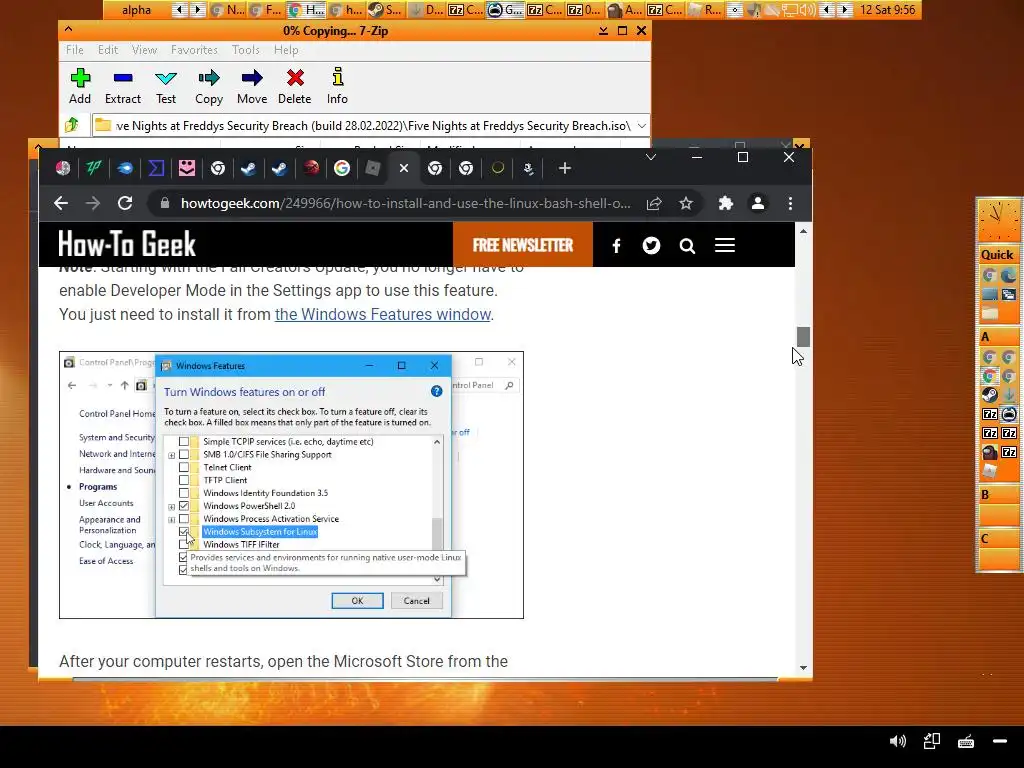Screen dimensions: 1024x768
Task: Open How-To Geek's Twitter page
Action: 651,246
